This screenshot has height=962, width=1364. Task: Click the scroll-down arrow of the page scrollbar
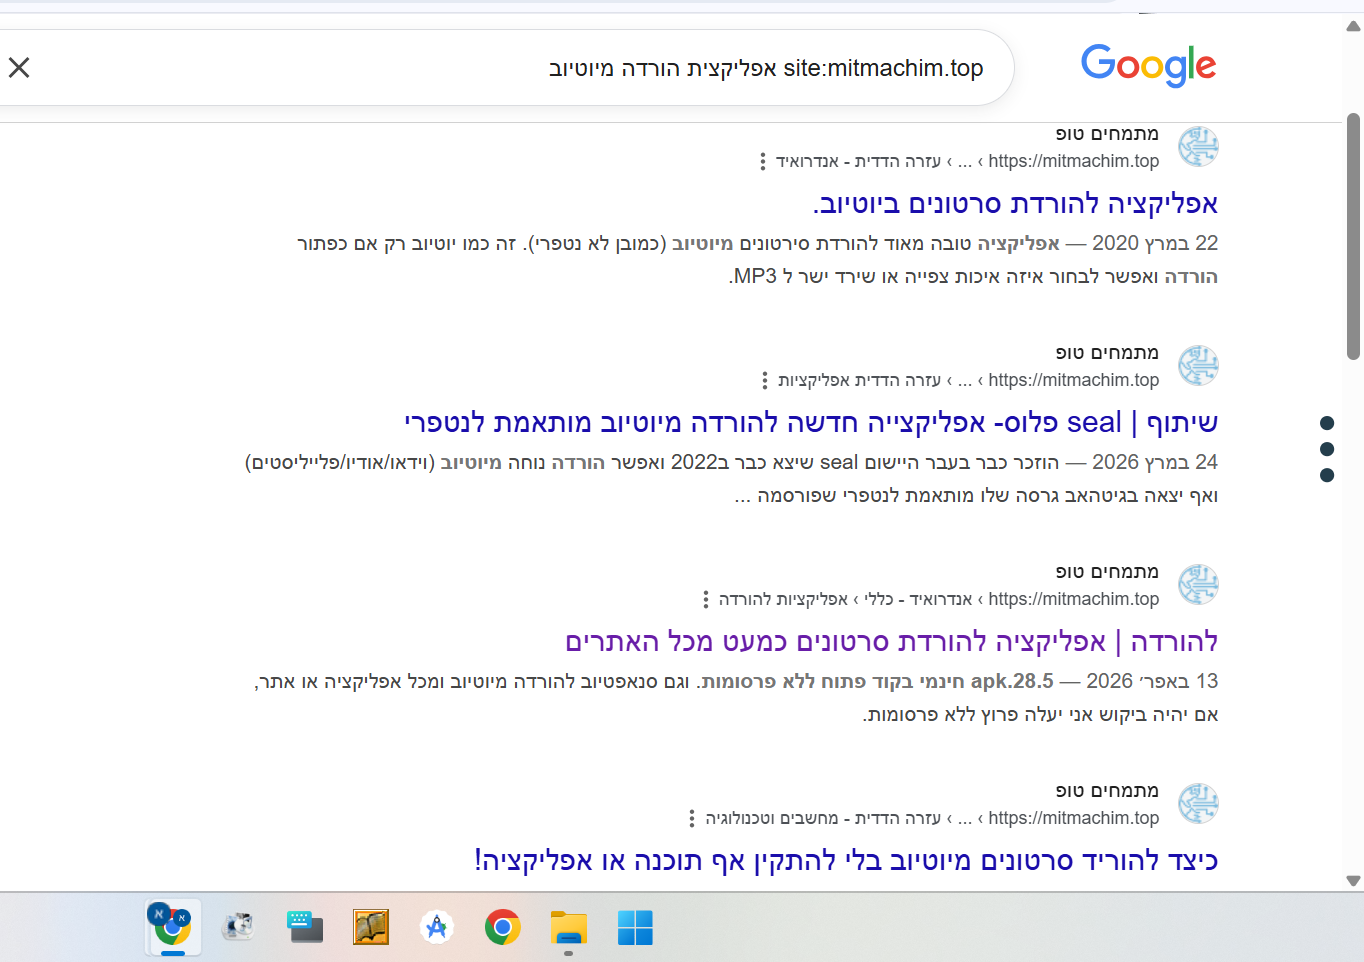(1353, 881)
